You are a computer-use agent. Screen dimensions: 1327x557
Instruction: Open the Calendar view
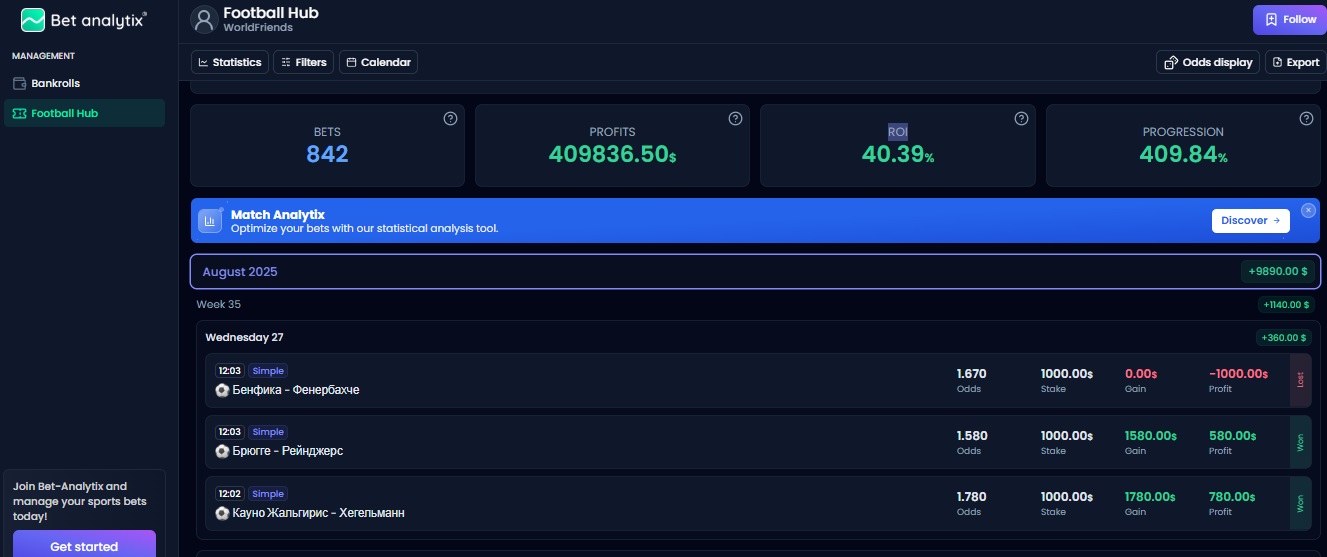378,62
